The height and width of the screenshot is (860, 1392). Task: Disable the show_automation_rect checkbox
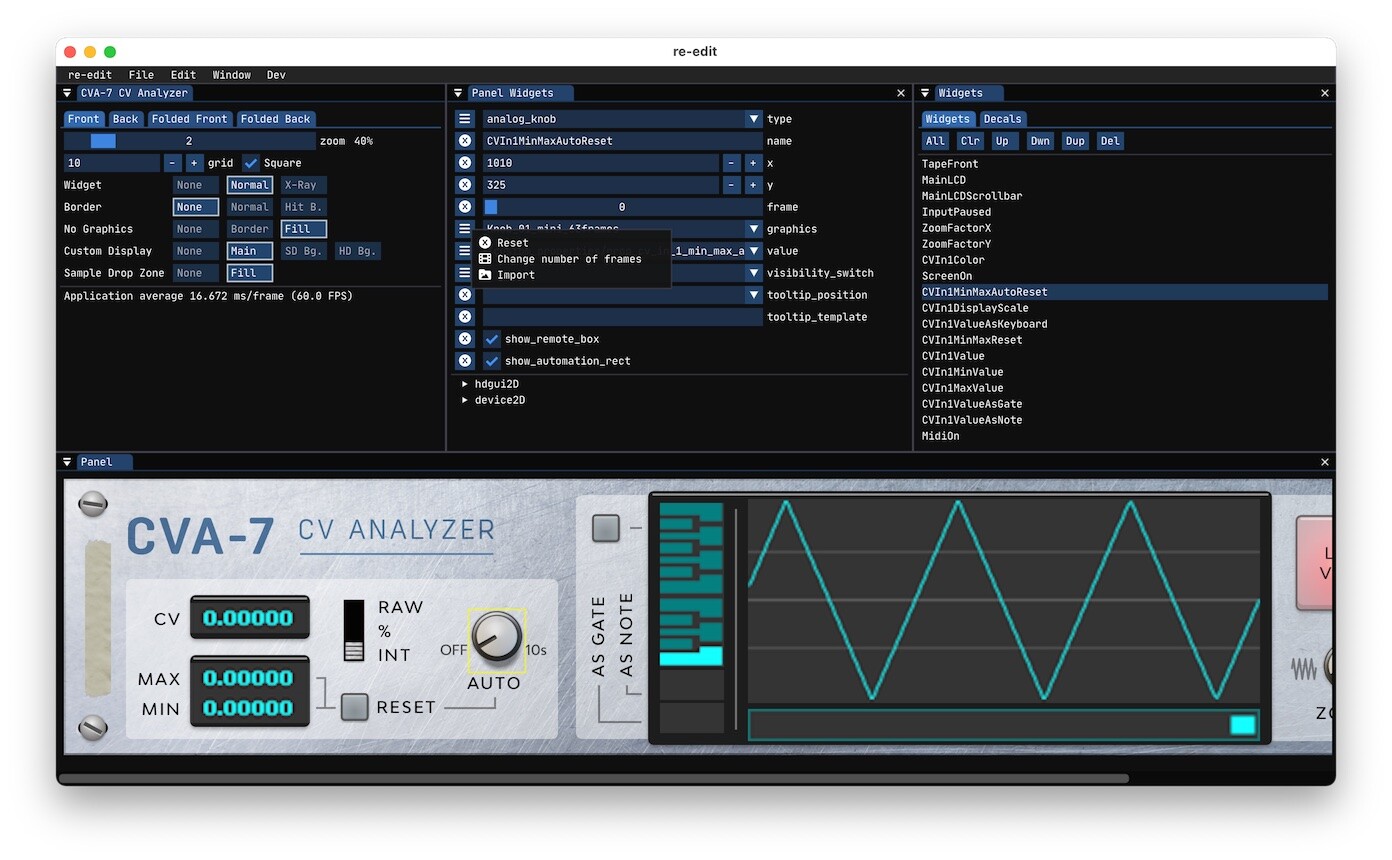(x=492, y=361)
